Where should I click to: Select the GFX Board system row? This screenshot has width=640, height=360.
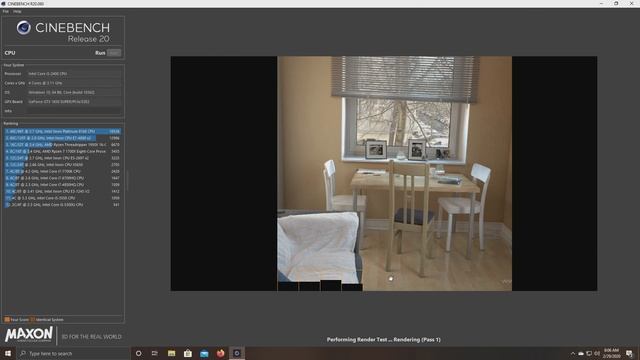62,102
